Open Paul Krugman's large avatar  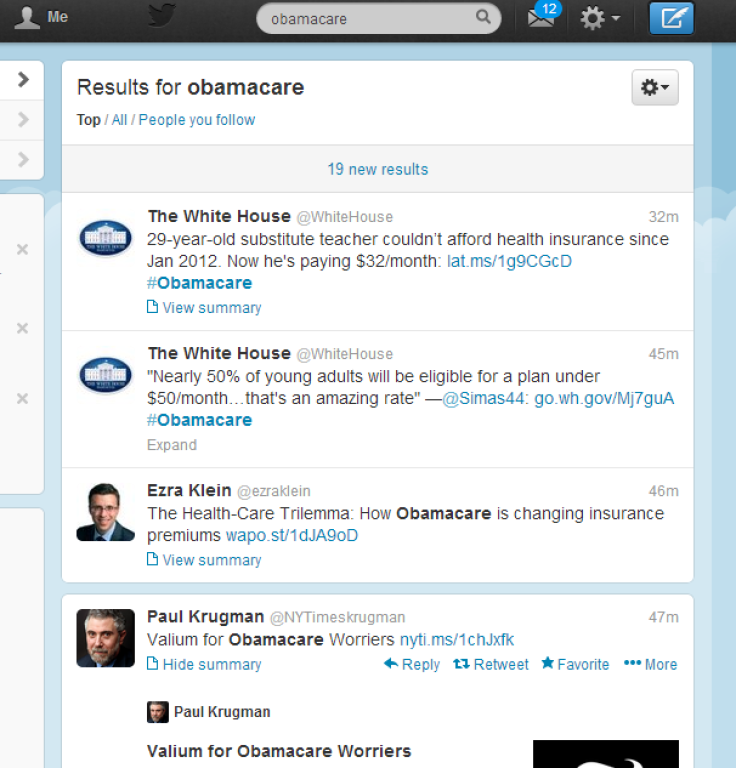click(x=105, y=638)
